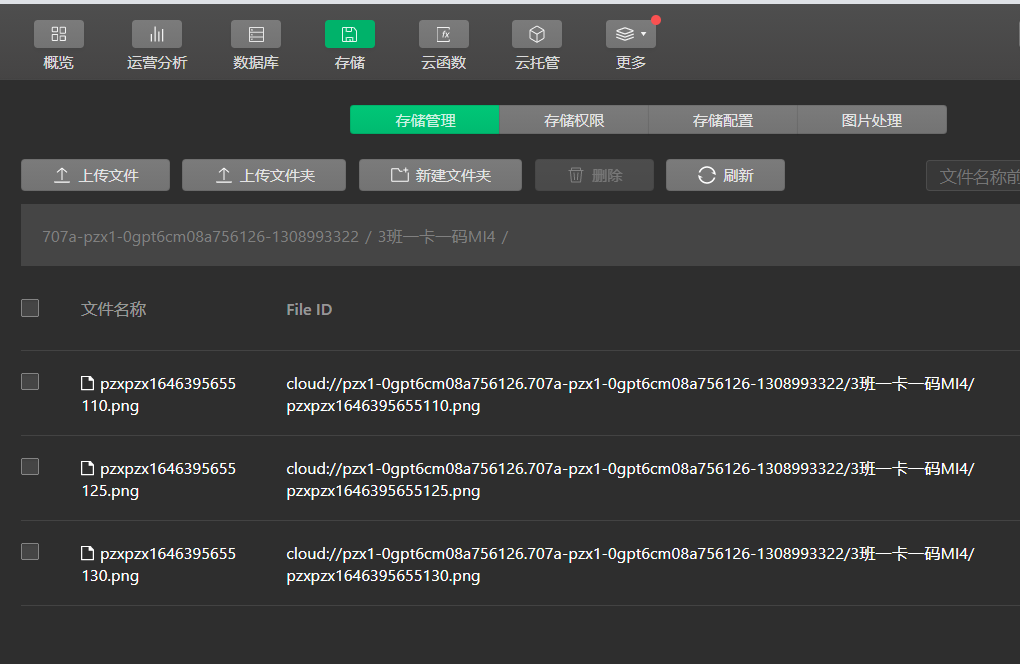Go to root path 707a-pzx1-0gpt6cm08a756126-1308993322
This screenshot has height=664, width=1020.
pos(200,236)
